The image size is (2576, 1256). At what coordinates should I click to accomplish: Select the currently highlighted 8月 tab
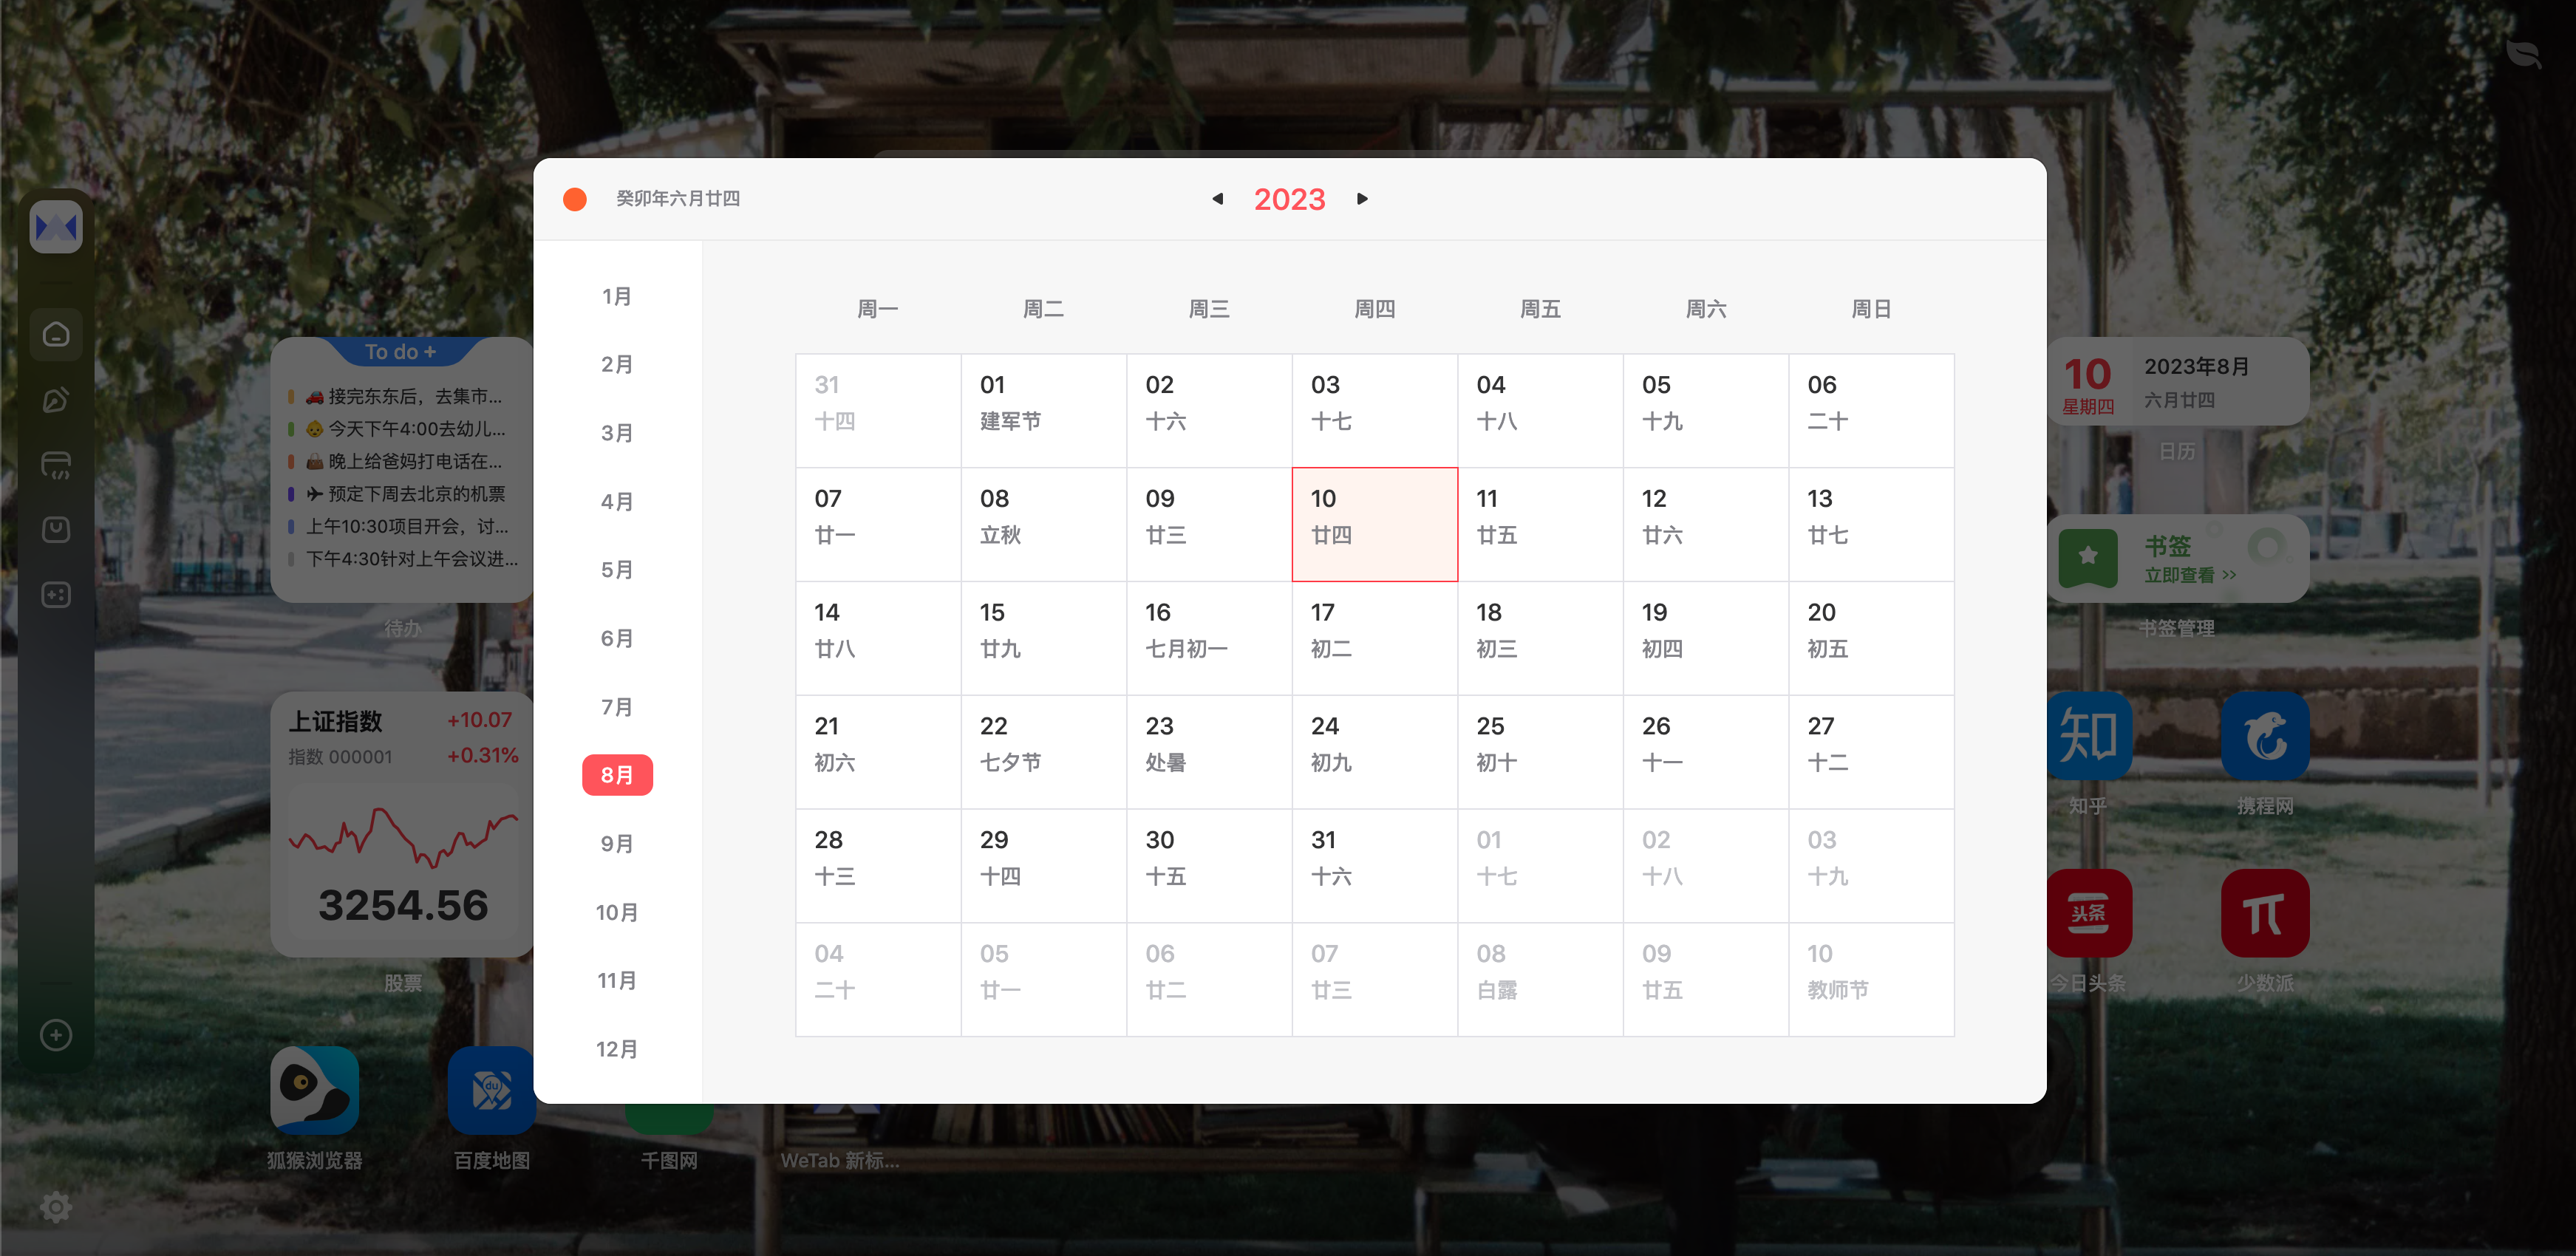pos(617,775)
